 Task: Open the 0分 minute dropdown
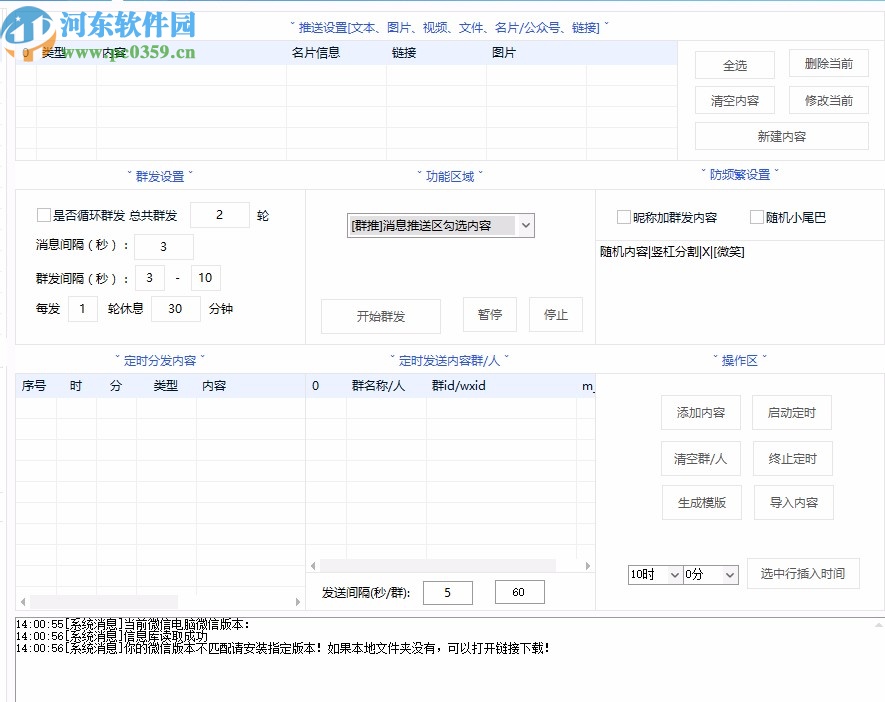coord(711,575)
